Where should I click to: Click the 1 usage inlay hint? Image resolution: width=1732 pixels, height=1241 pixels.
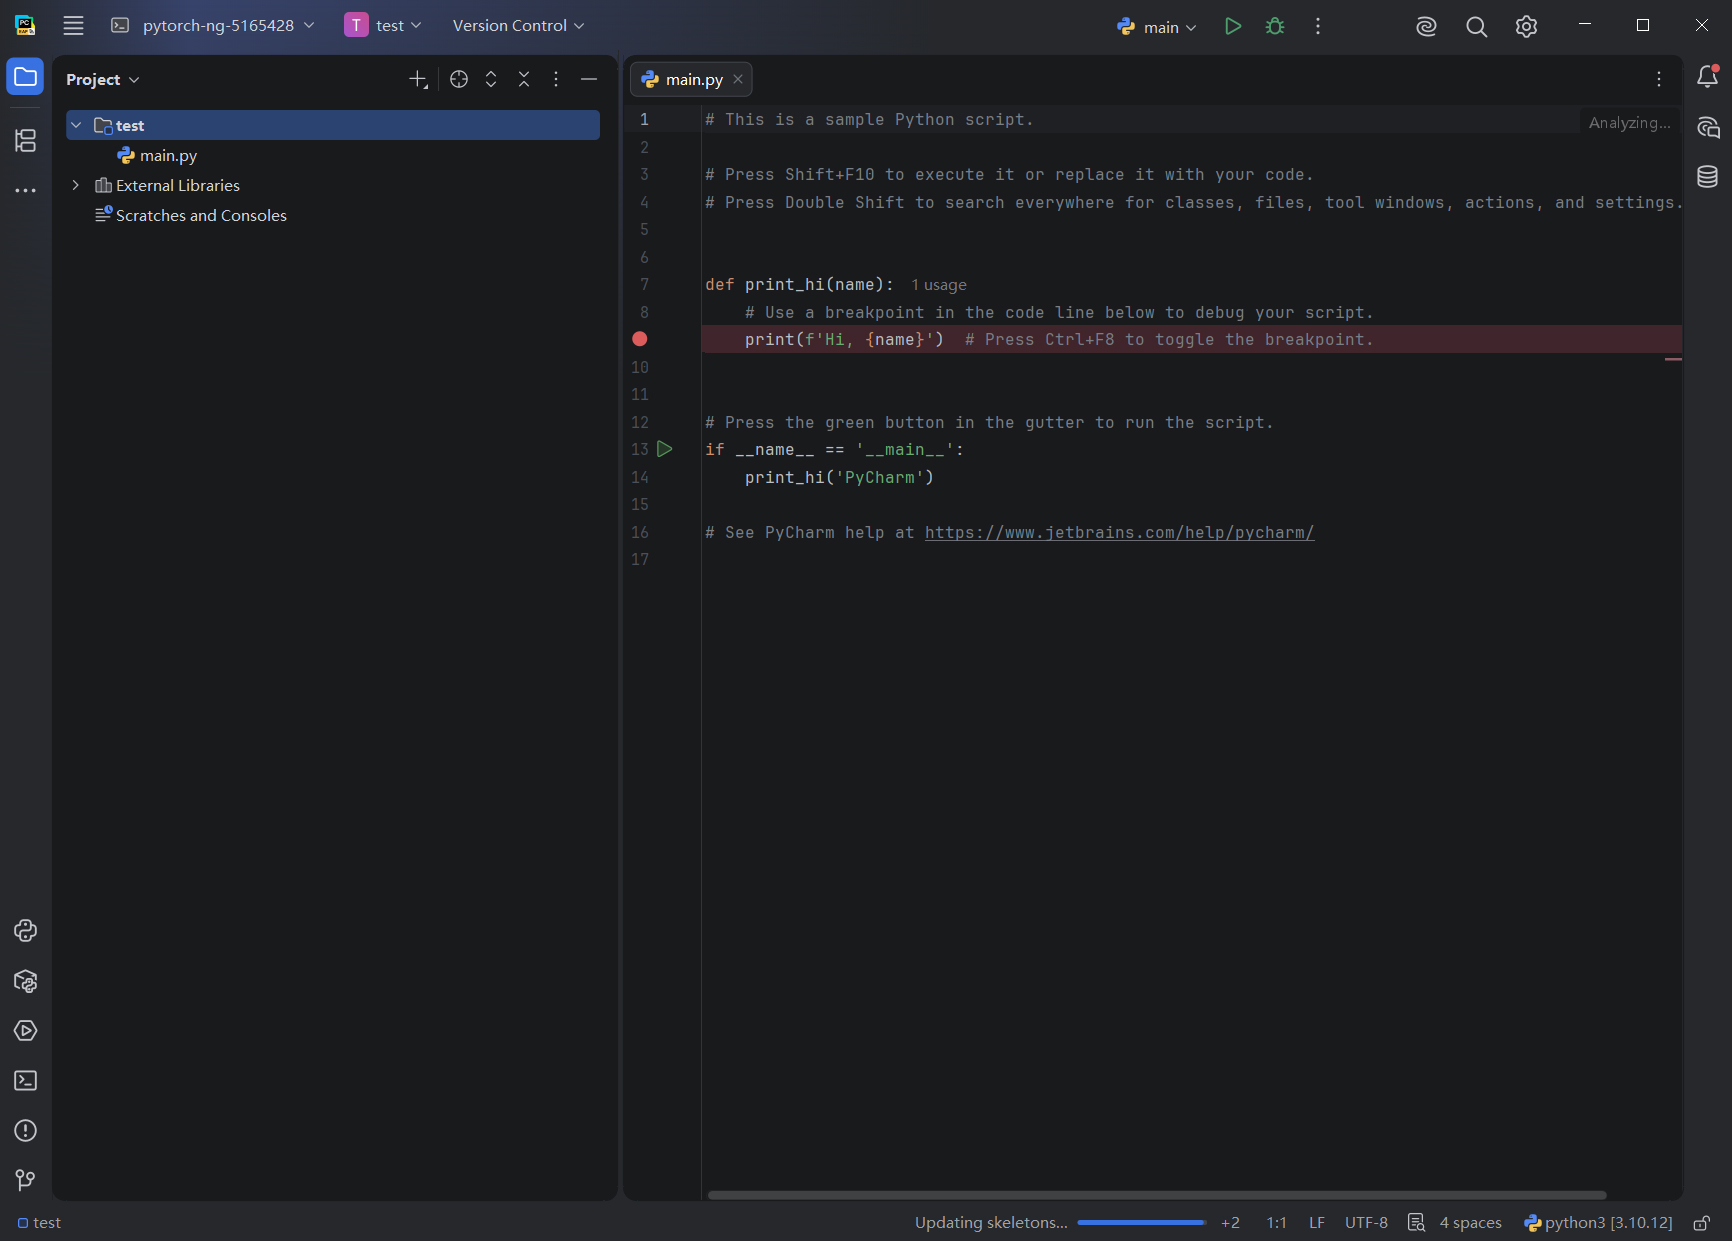click(x=939, y=285)
